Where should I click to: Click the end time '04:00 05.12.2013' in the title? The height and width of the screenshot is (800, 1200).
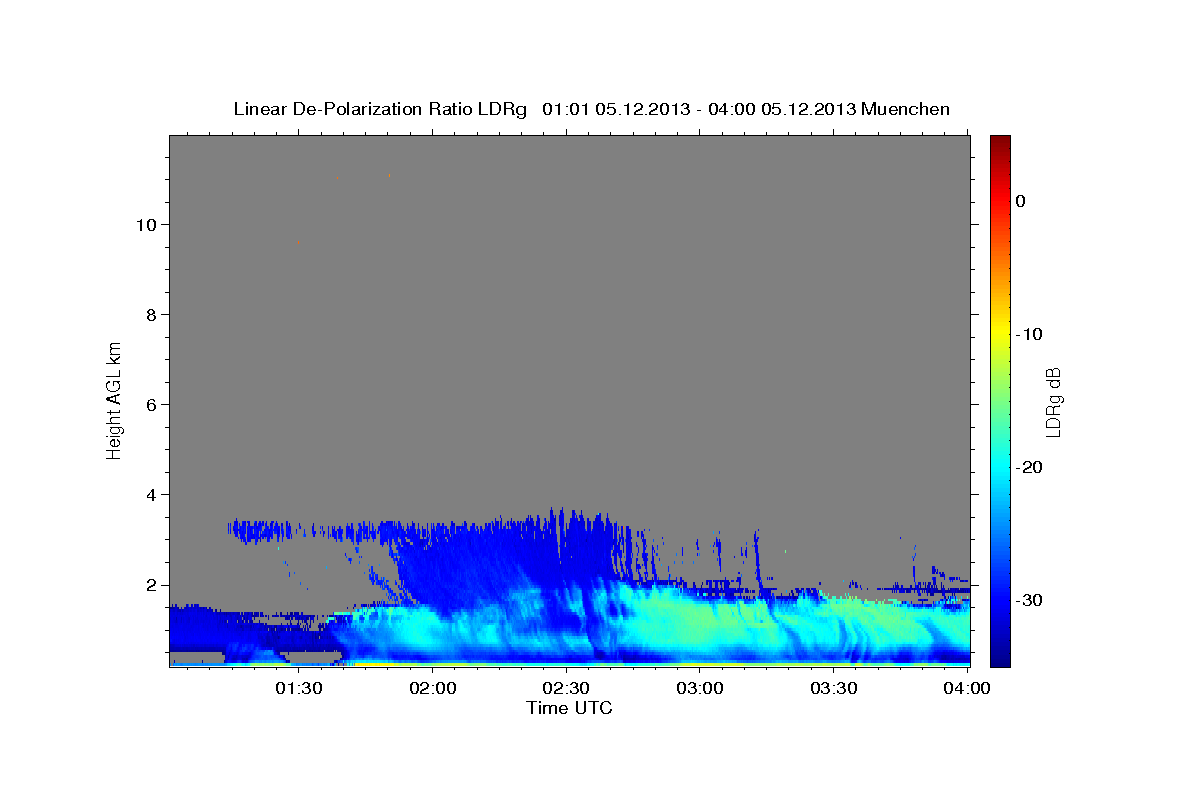[x=782, y=109]
